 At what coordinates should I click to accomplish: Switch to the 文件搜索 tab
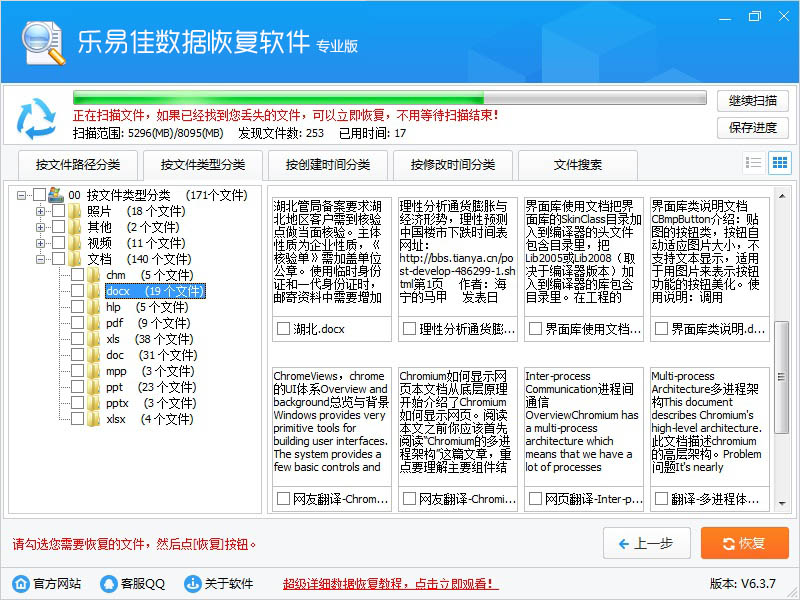point(578,165)
